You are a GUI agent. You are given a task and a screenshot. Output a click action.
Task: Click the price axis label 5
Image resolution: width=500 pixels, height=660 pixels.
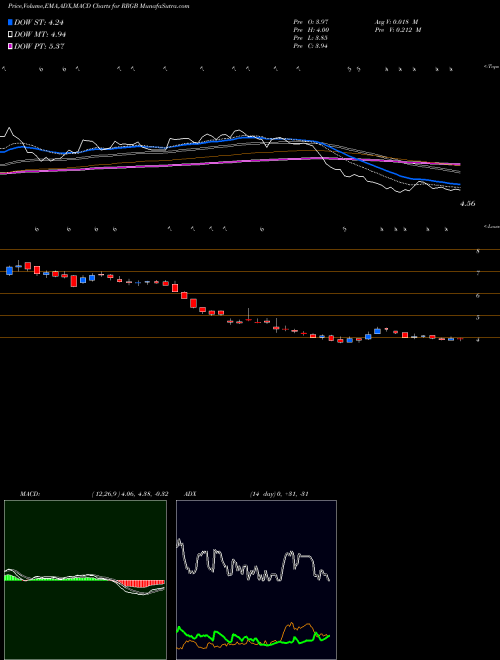(x=478, y=318)
